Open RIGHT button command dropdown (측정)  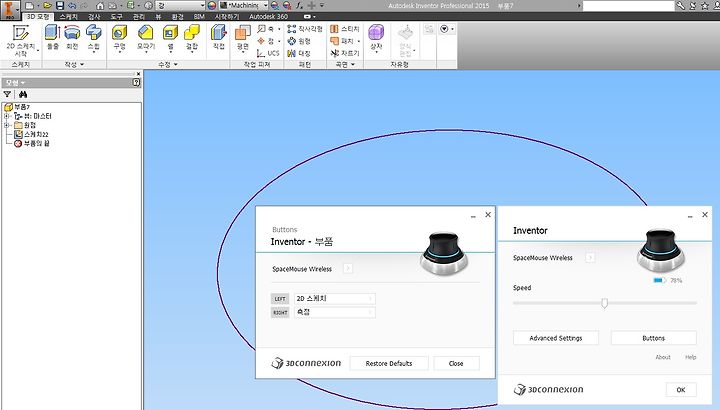335,312
